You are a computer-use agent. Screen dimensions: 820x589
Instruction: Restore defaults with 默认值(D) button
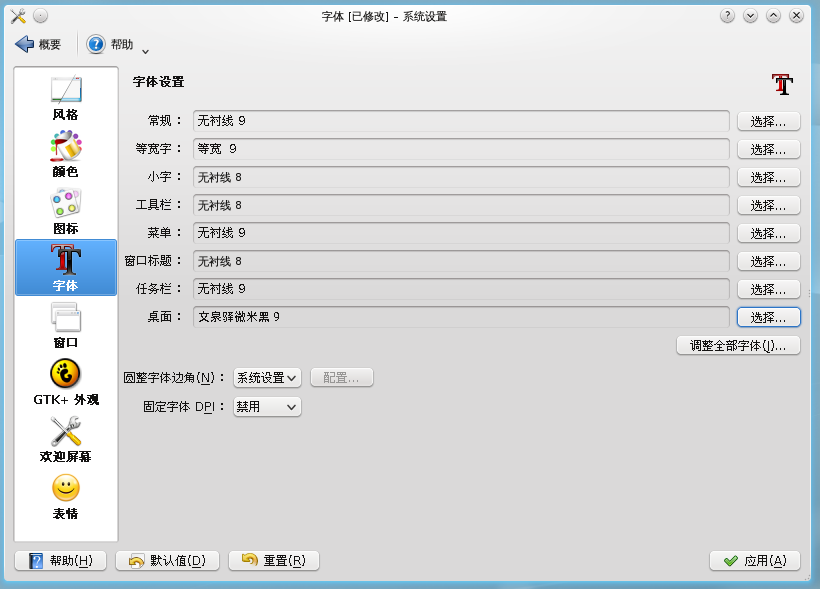tap(167, 561)
